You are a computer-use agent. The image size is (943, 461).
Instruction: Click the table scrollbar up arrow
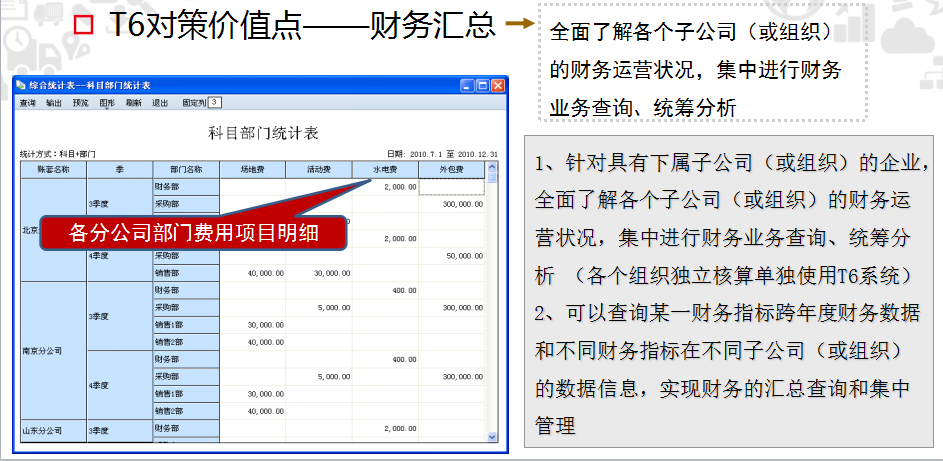pos(492,166)
